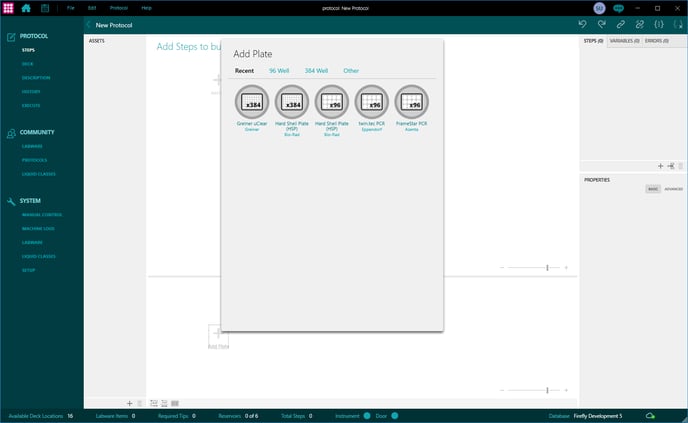Open History in the Protocol sidebar

tap(31, 92)
